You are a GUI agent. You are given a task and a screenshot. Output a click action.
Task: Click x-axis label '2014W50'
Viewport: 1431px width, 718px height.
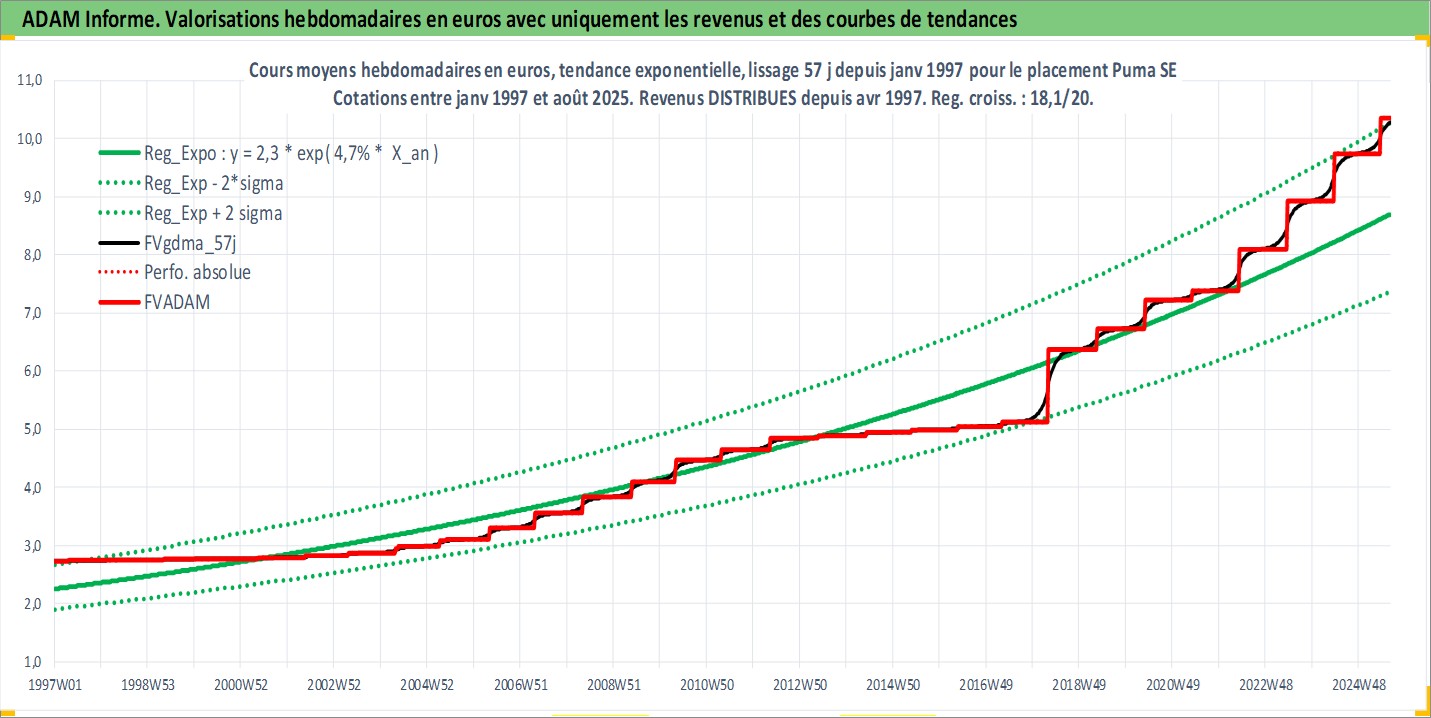point(892,685)
